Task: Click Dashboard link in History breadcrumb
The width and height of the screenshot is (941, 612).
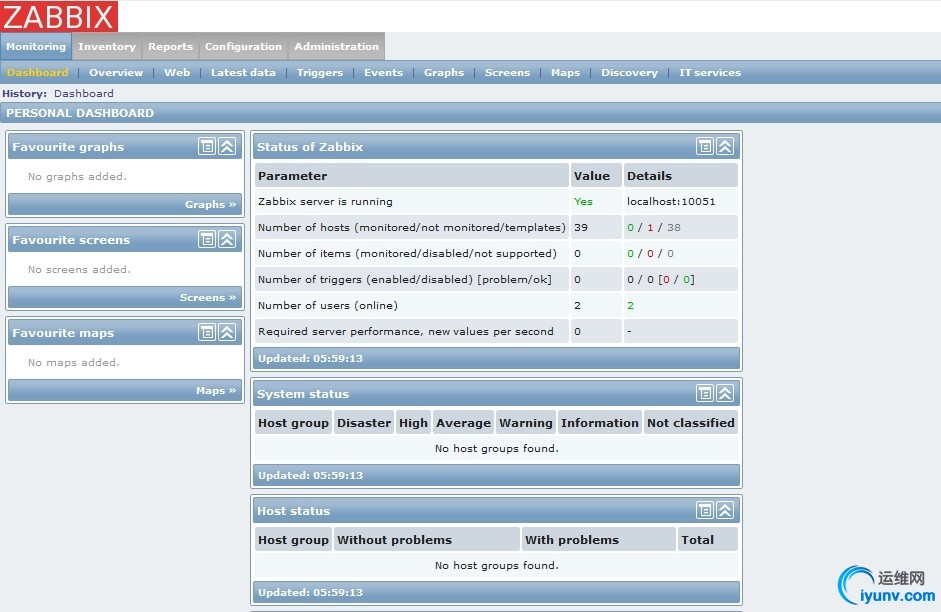Action: [83, 93]
